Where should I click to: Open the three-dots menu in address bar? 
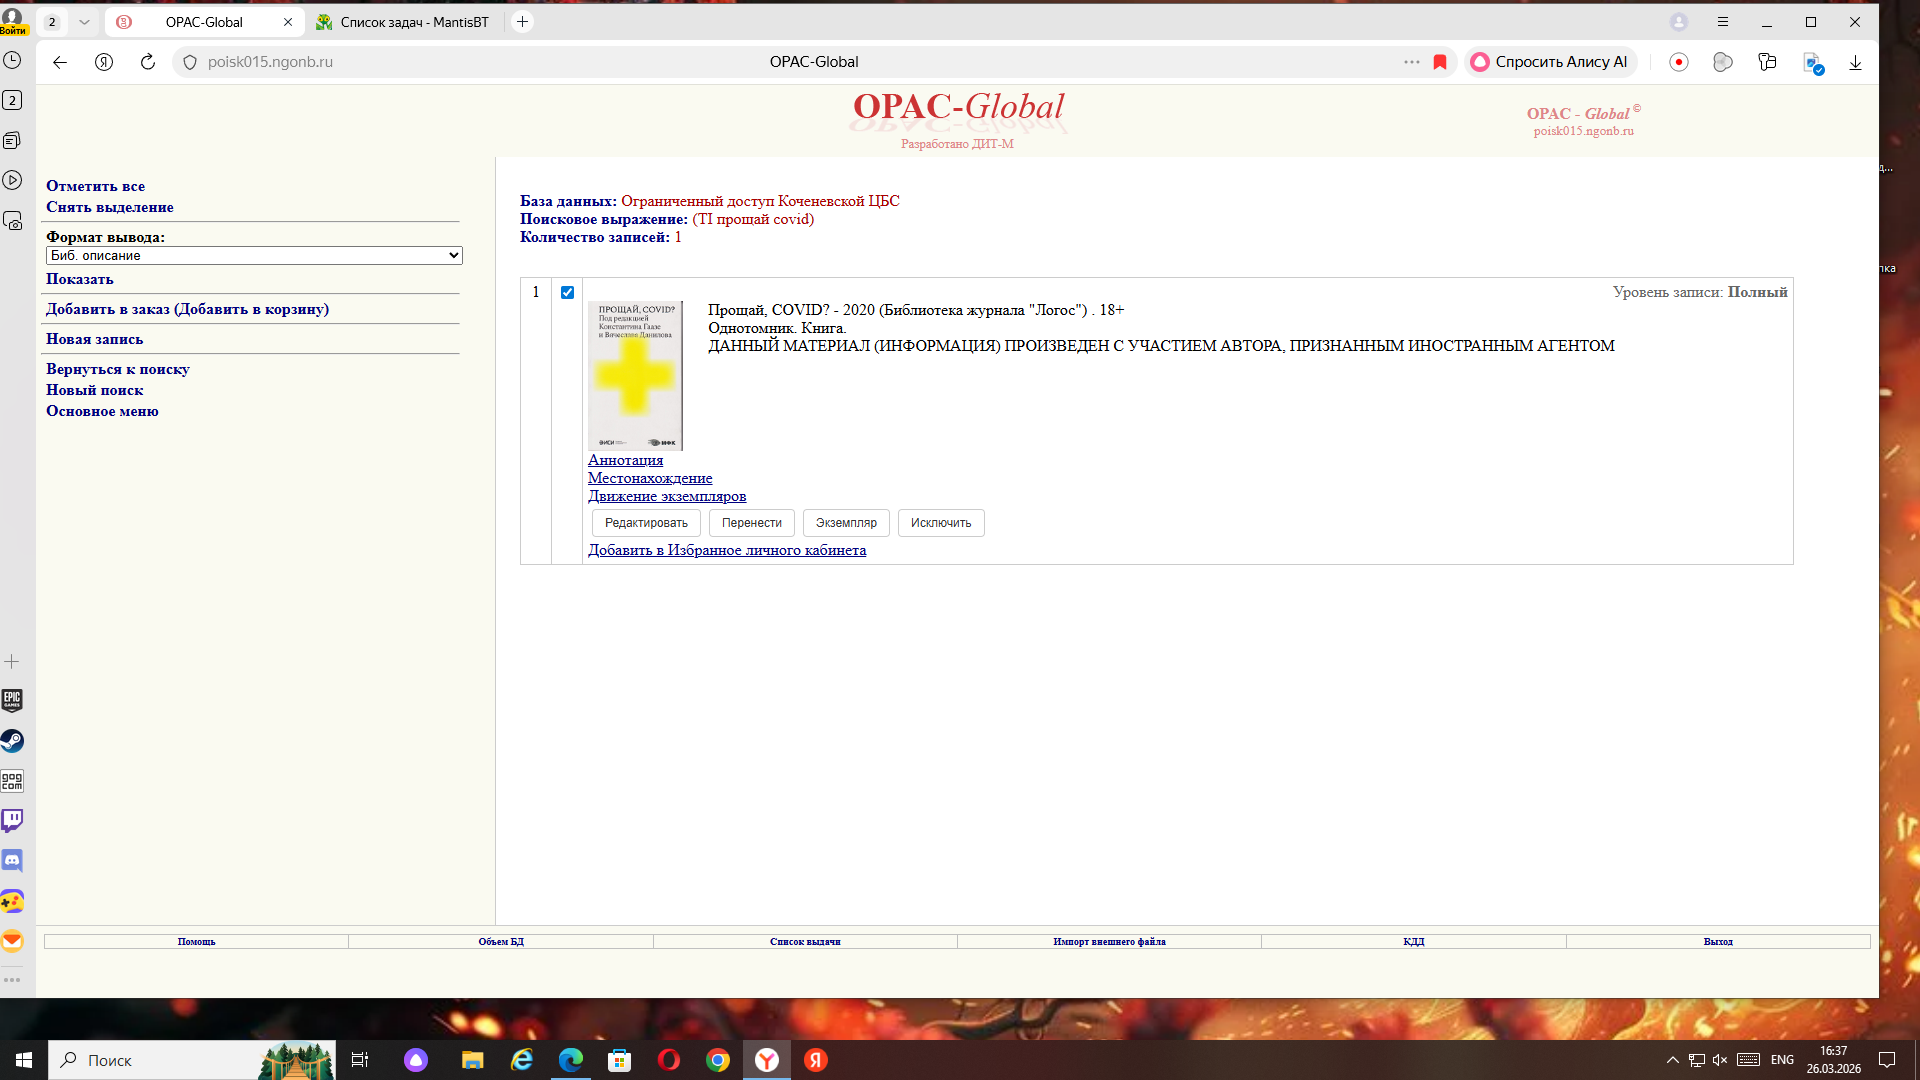coord(1411,62)
